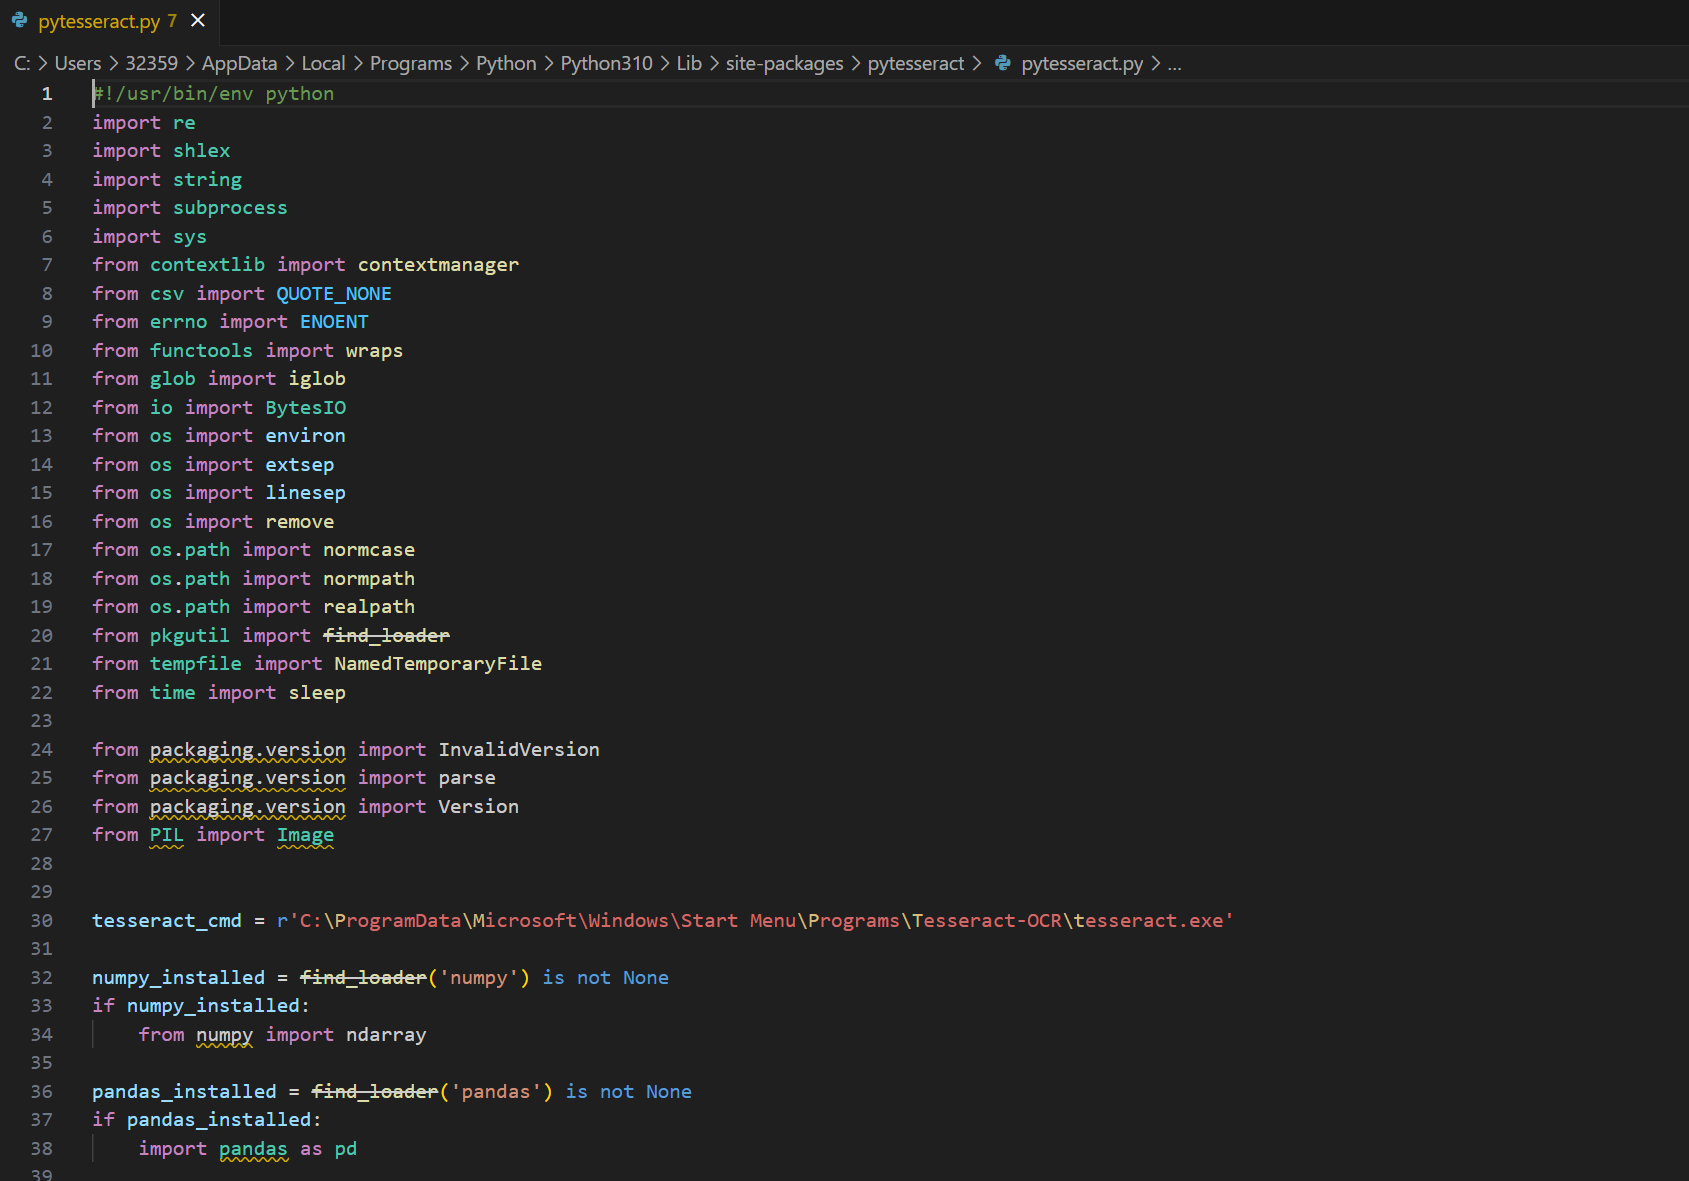Click the deprecated 'find_loader' on the pkgutil import
This screenshot has height=1181, width=1689.
click(x=386, y=635)
